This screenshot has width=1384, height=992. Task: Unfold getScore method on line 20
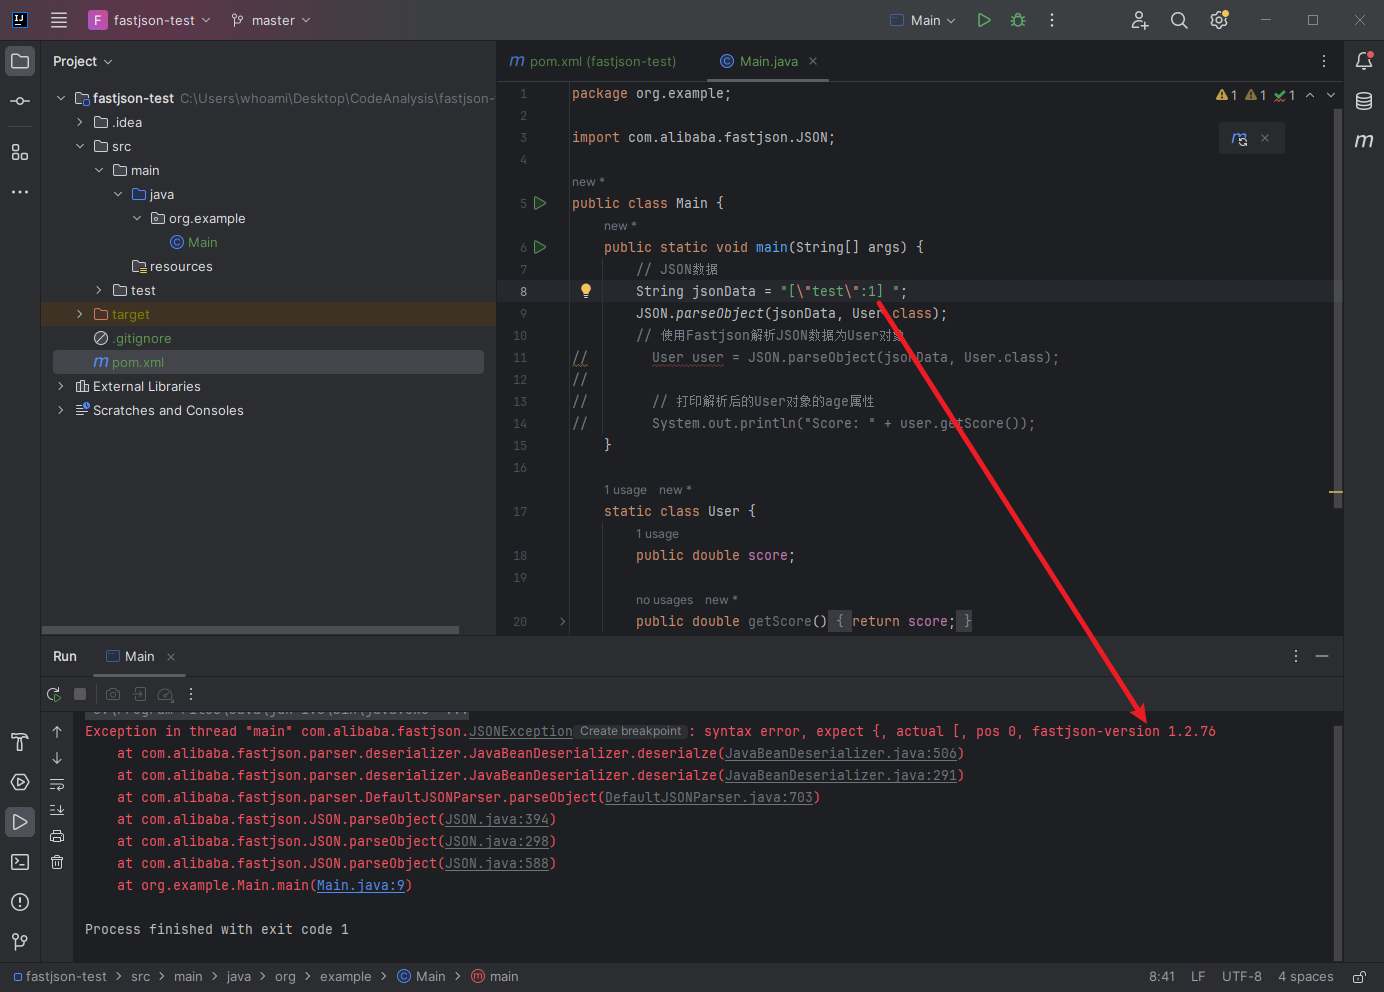click(563, 621)
